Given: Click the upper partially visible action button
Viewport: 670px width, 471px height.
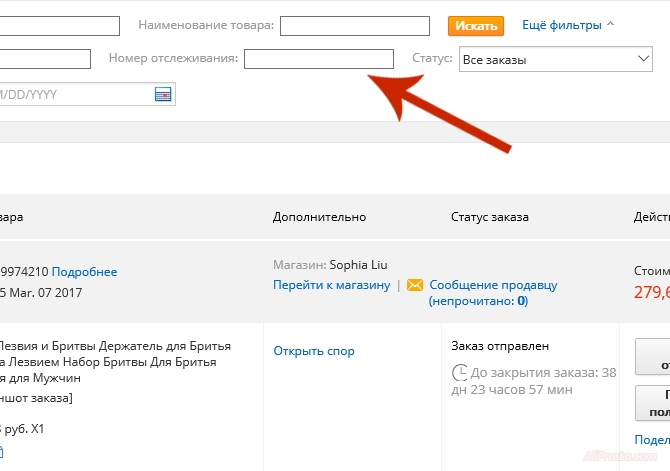Looking at the screenshot, I should (654, 357).
